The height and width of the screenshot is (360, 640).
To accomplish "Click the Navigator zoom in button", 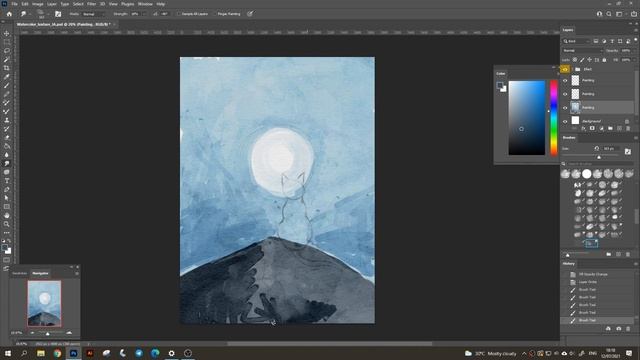I will point(69,333).
